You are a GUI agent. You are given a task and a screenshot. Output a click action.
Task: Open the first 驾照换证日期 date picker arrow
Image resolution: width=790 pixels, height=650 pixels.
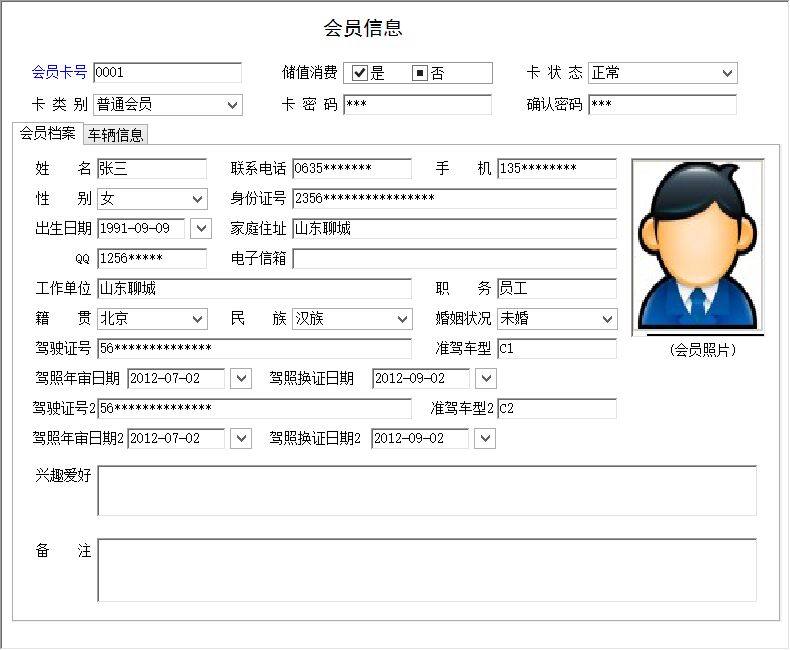pyautogui.click(x=485, y=378)
